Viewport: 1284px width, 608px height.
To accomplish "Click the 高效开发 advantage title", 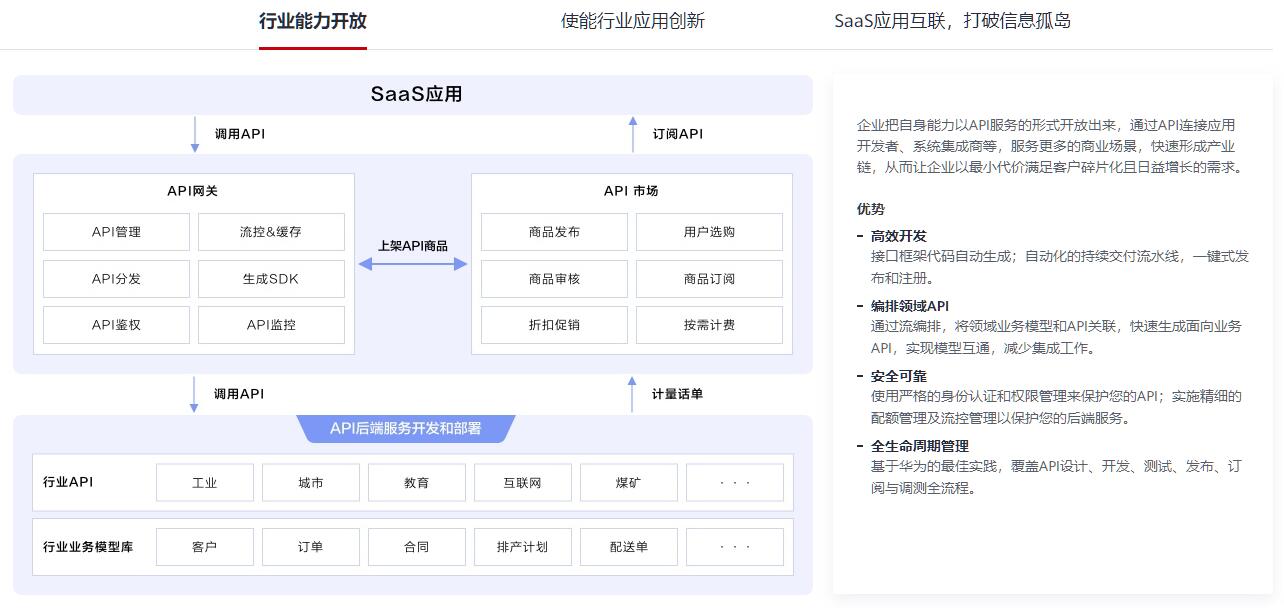I will [x=899, y=236].
